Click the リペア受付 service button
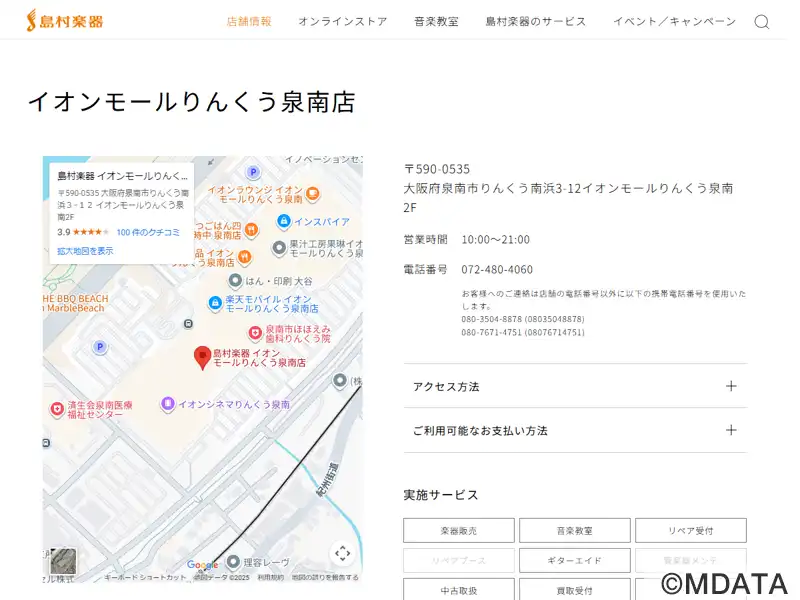800x600 pixels. click(691, 531)
